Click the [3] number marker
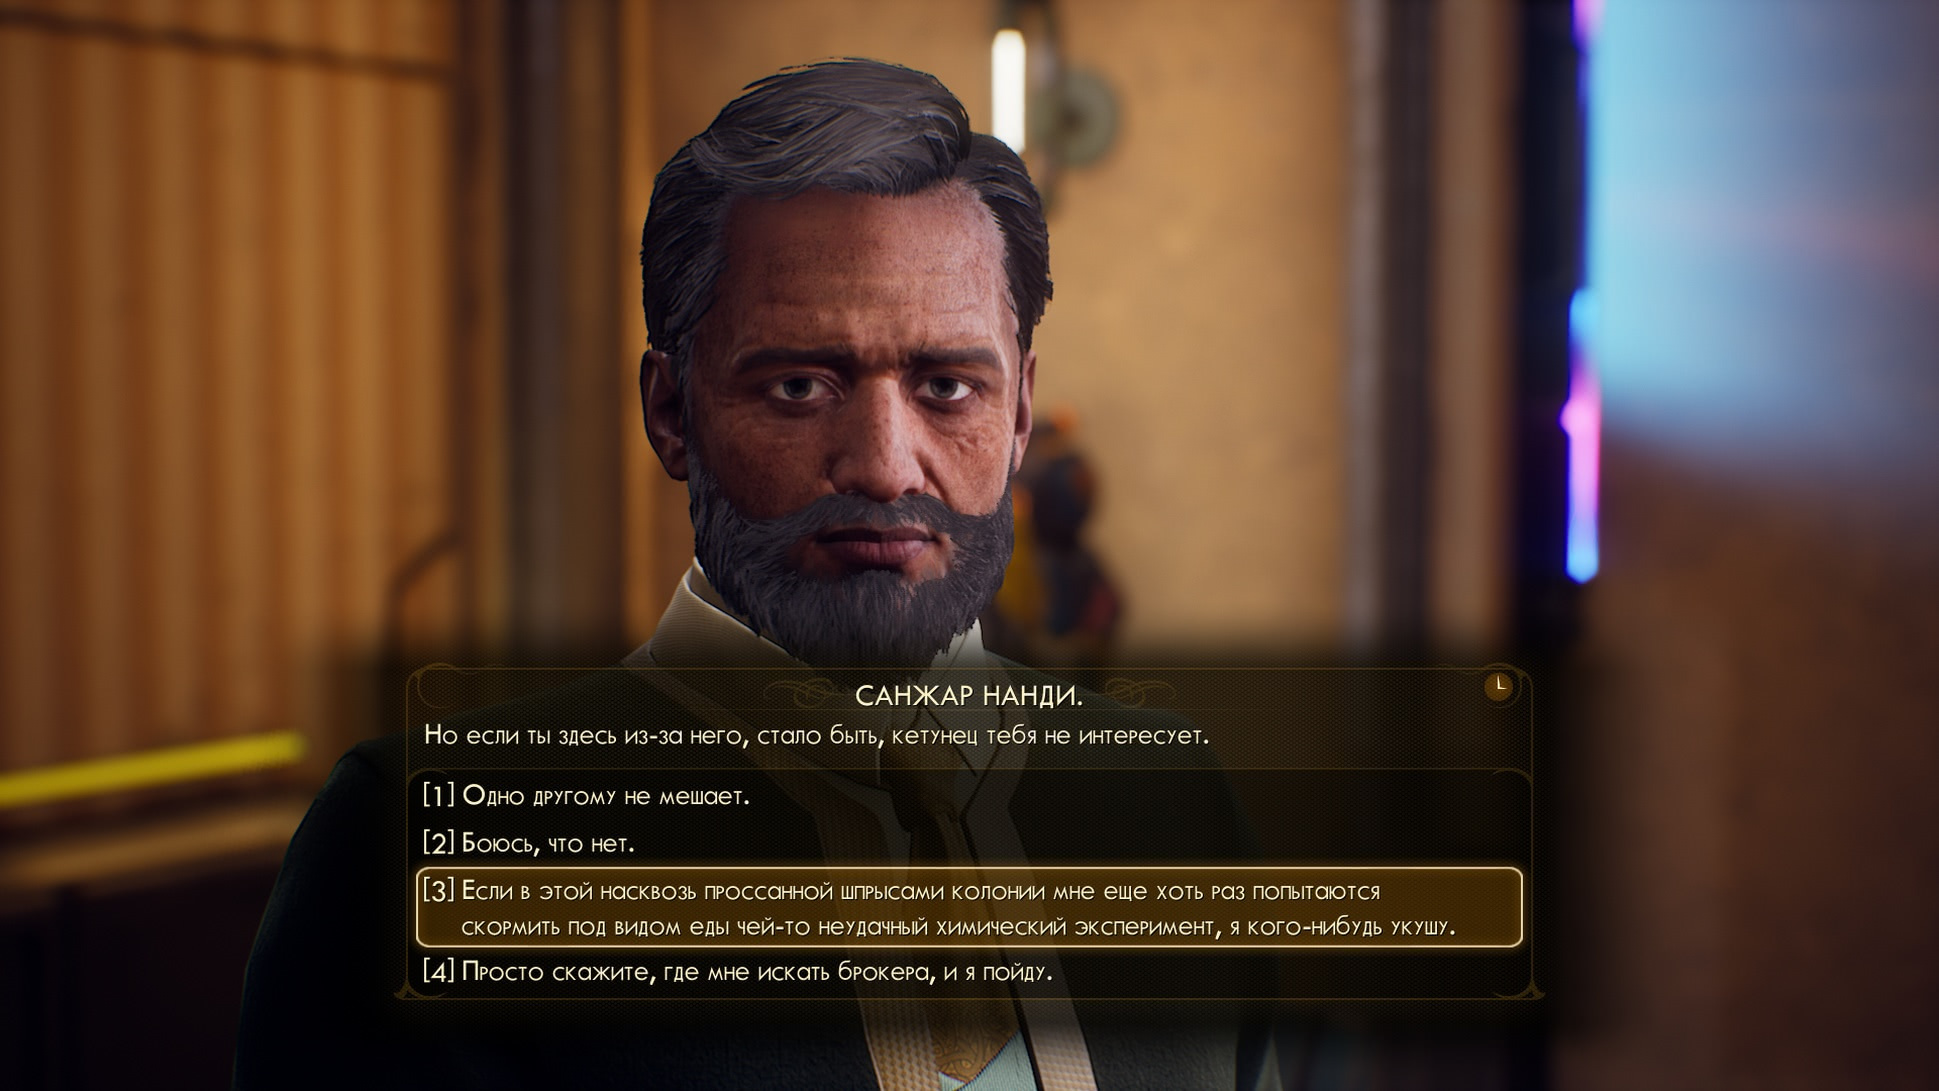The height and width of the screenshot is (1091, 1939). [x=438, y=890]
